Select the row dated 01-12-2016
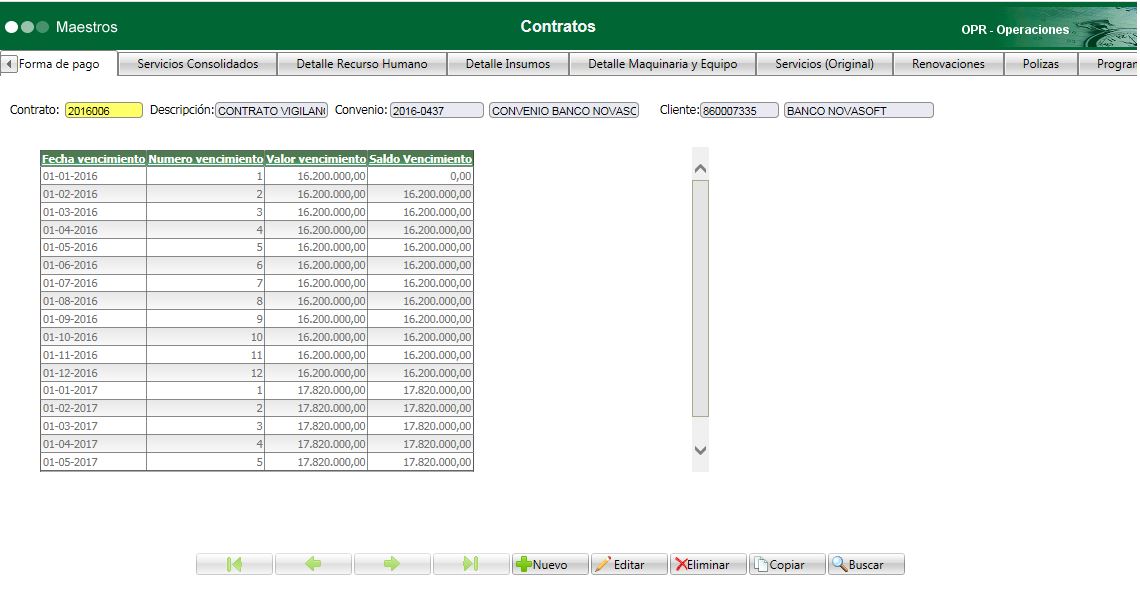Screen dimensions: 1140x601 [x=257, y=373]
